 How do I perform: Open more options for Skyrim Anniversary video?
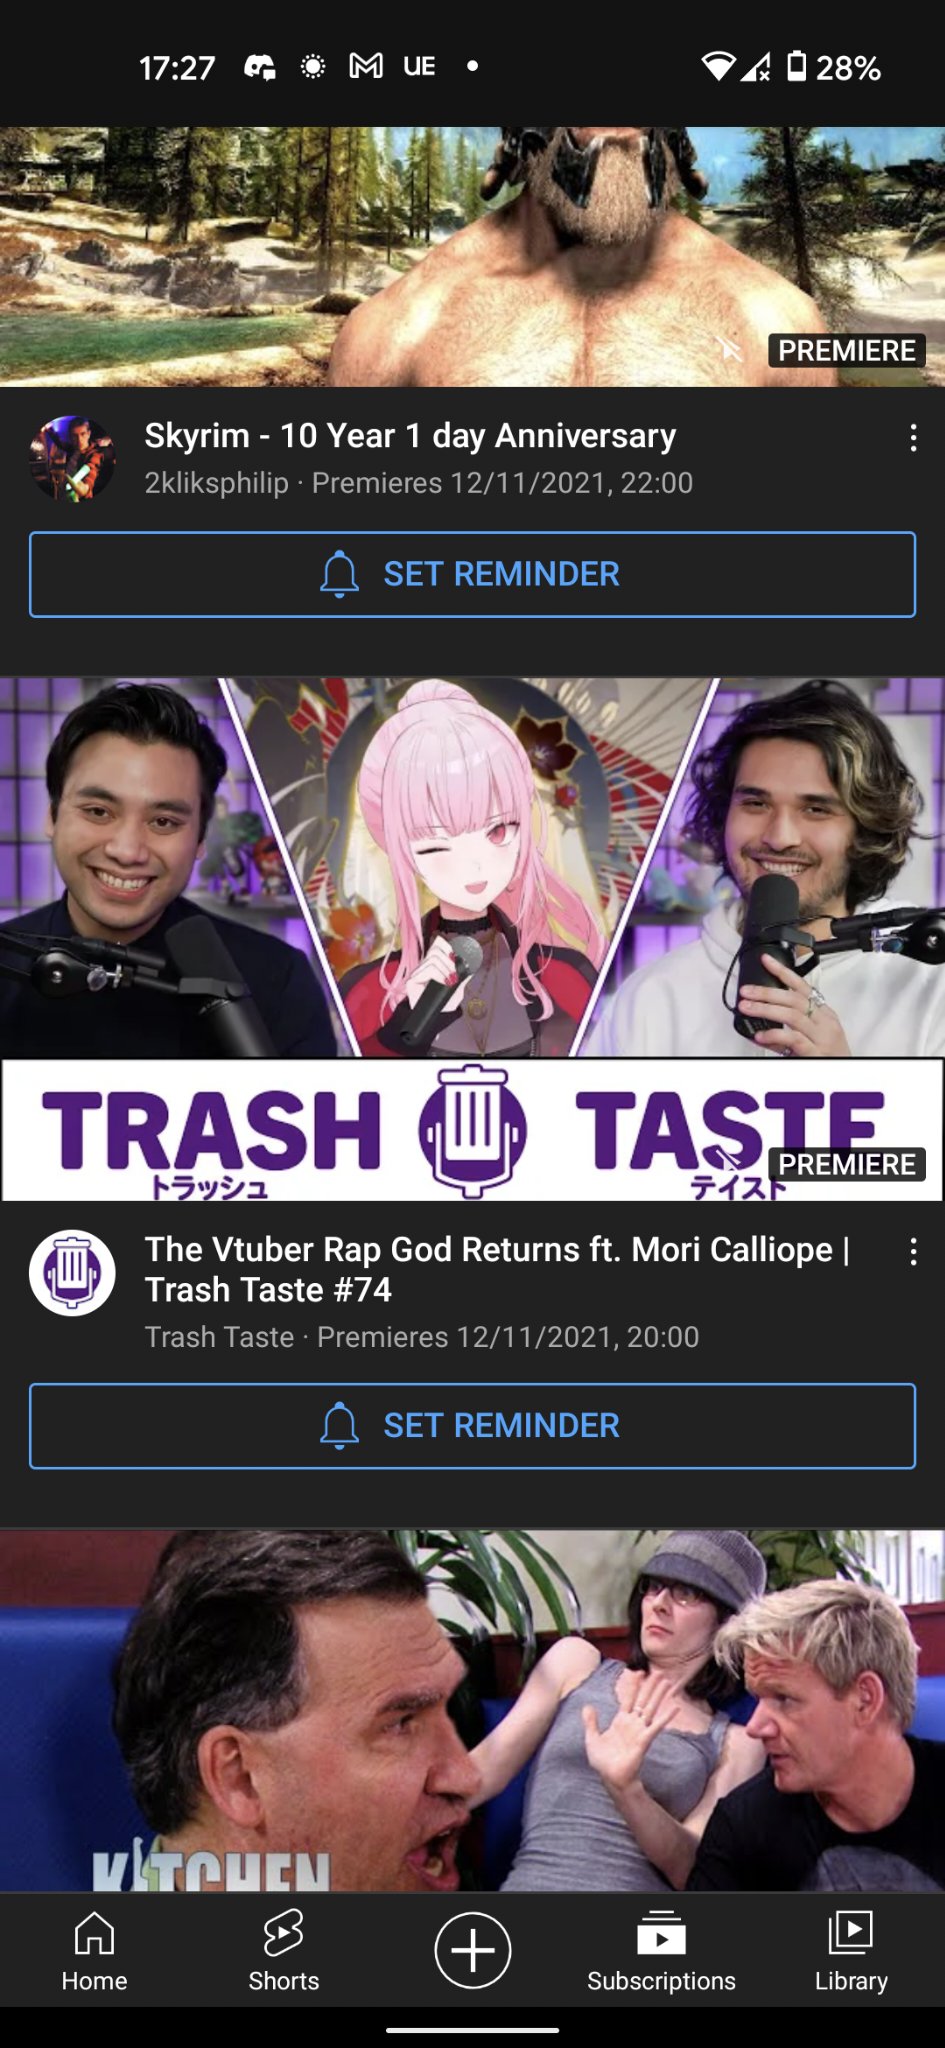click(913, 438)
